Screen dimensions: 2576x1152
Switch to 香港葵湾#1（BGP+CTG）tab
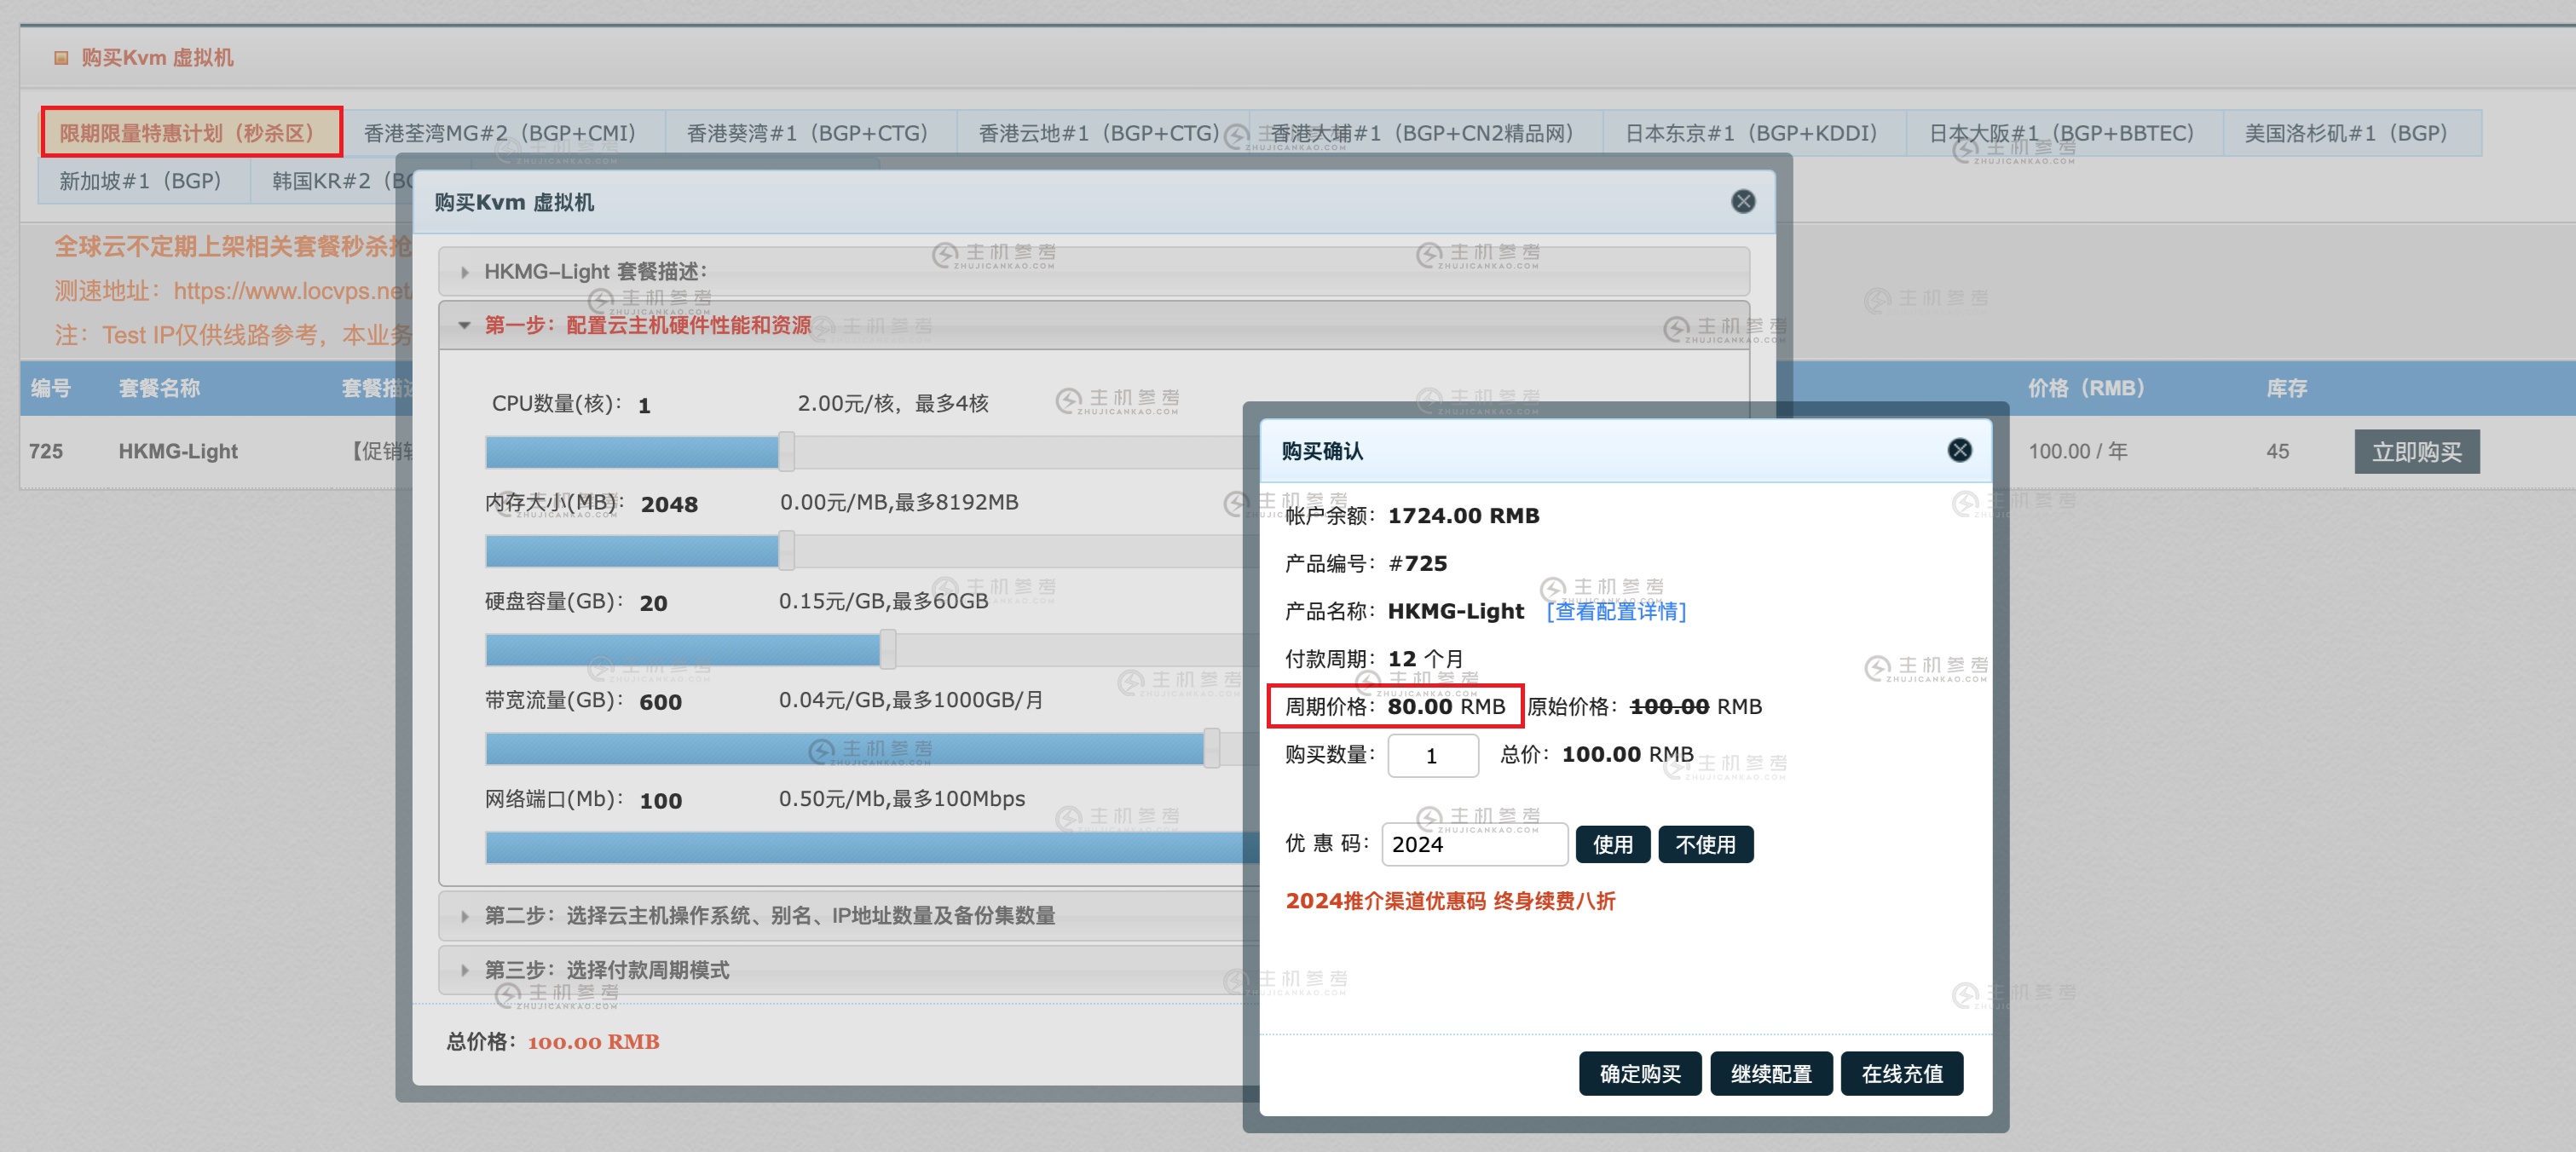806,131
